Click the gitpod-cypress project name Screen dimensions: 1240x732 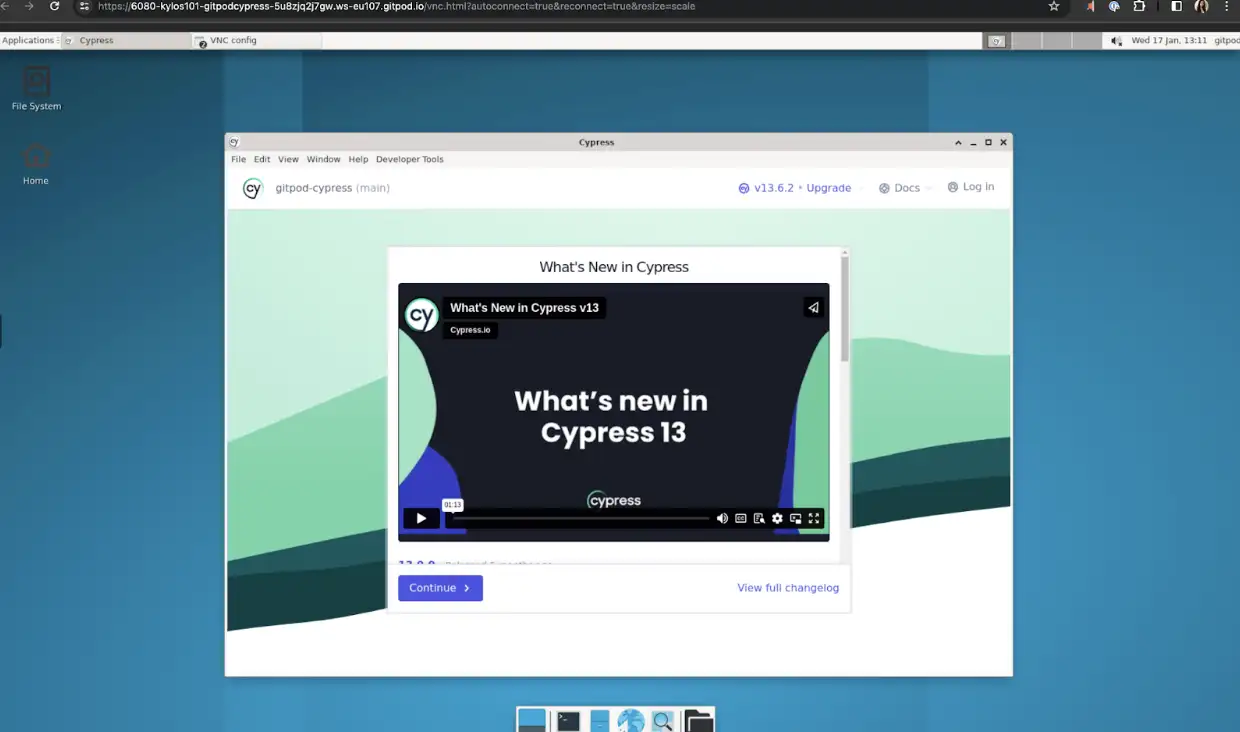313,188
